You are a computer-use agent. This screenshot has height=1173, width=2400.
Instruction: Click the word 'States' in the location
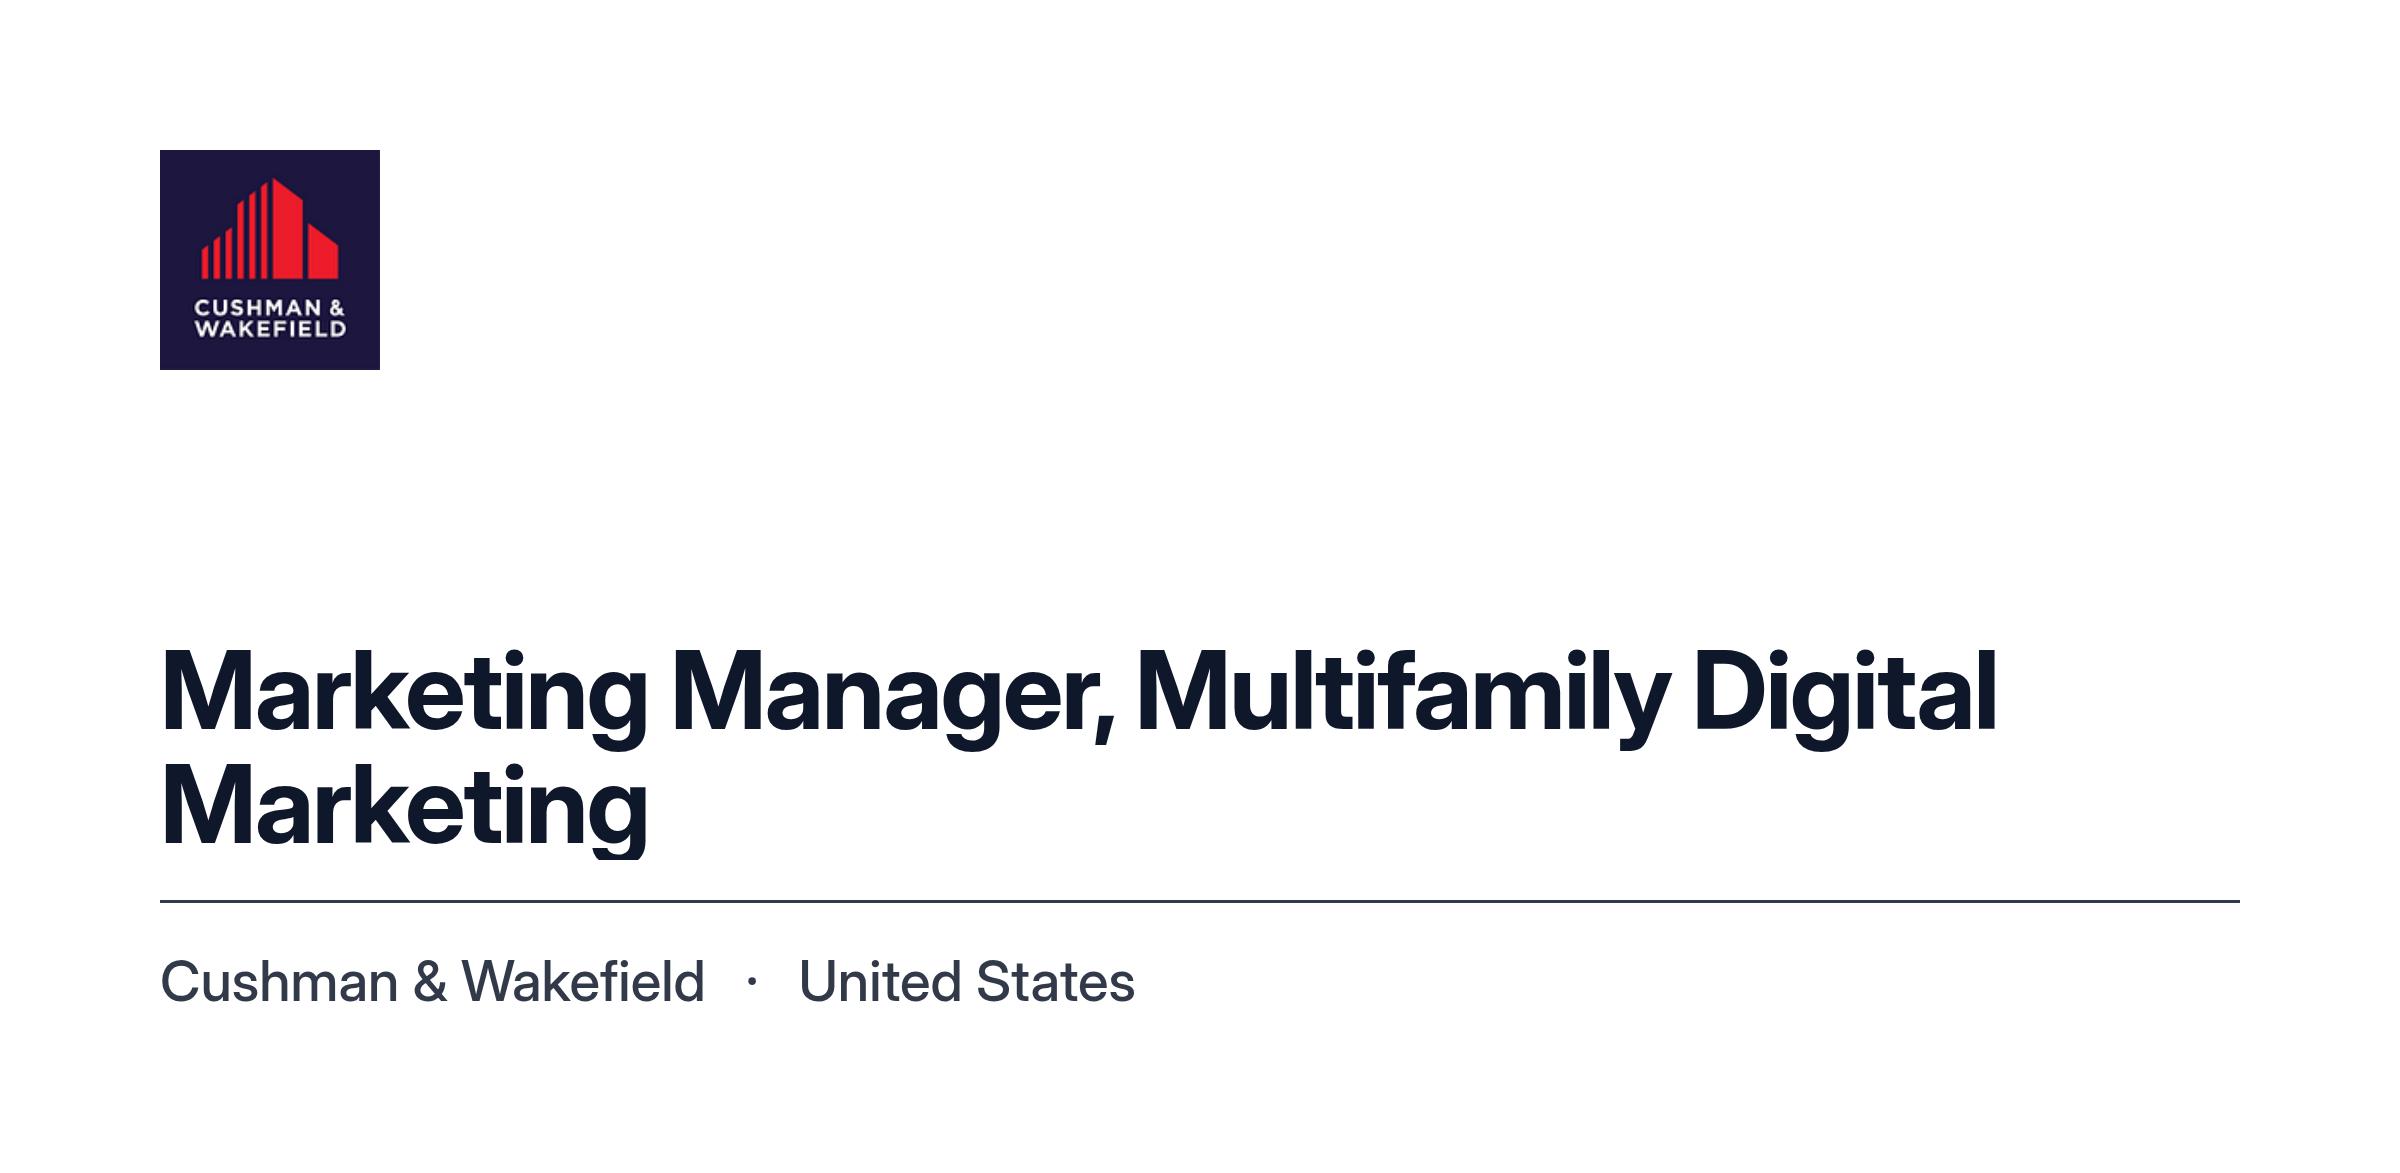[1055, 982]
